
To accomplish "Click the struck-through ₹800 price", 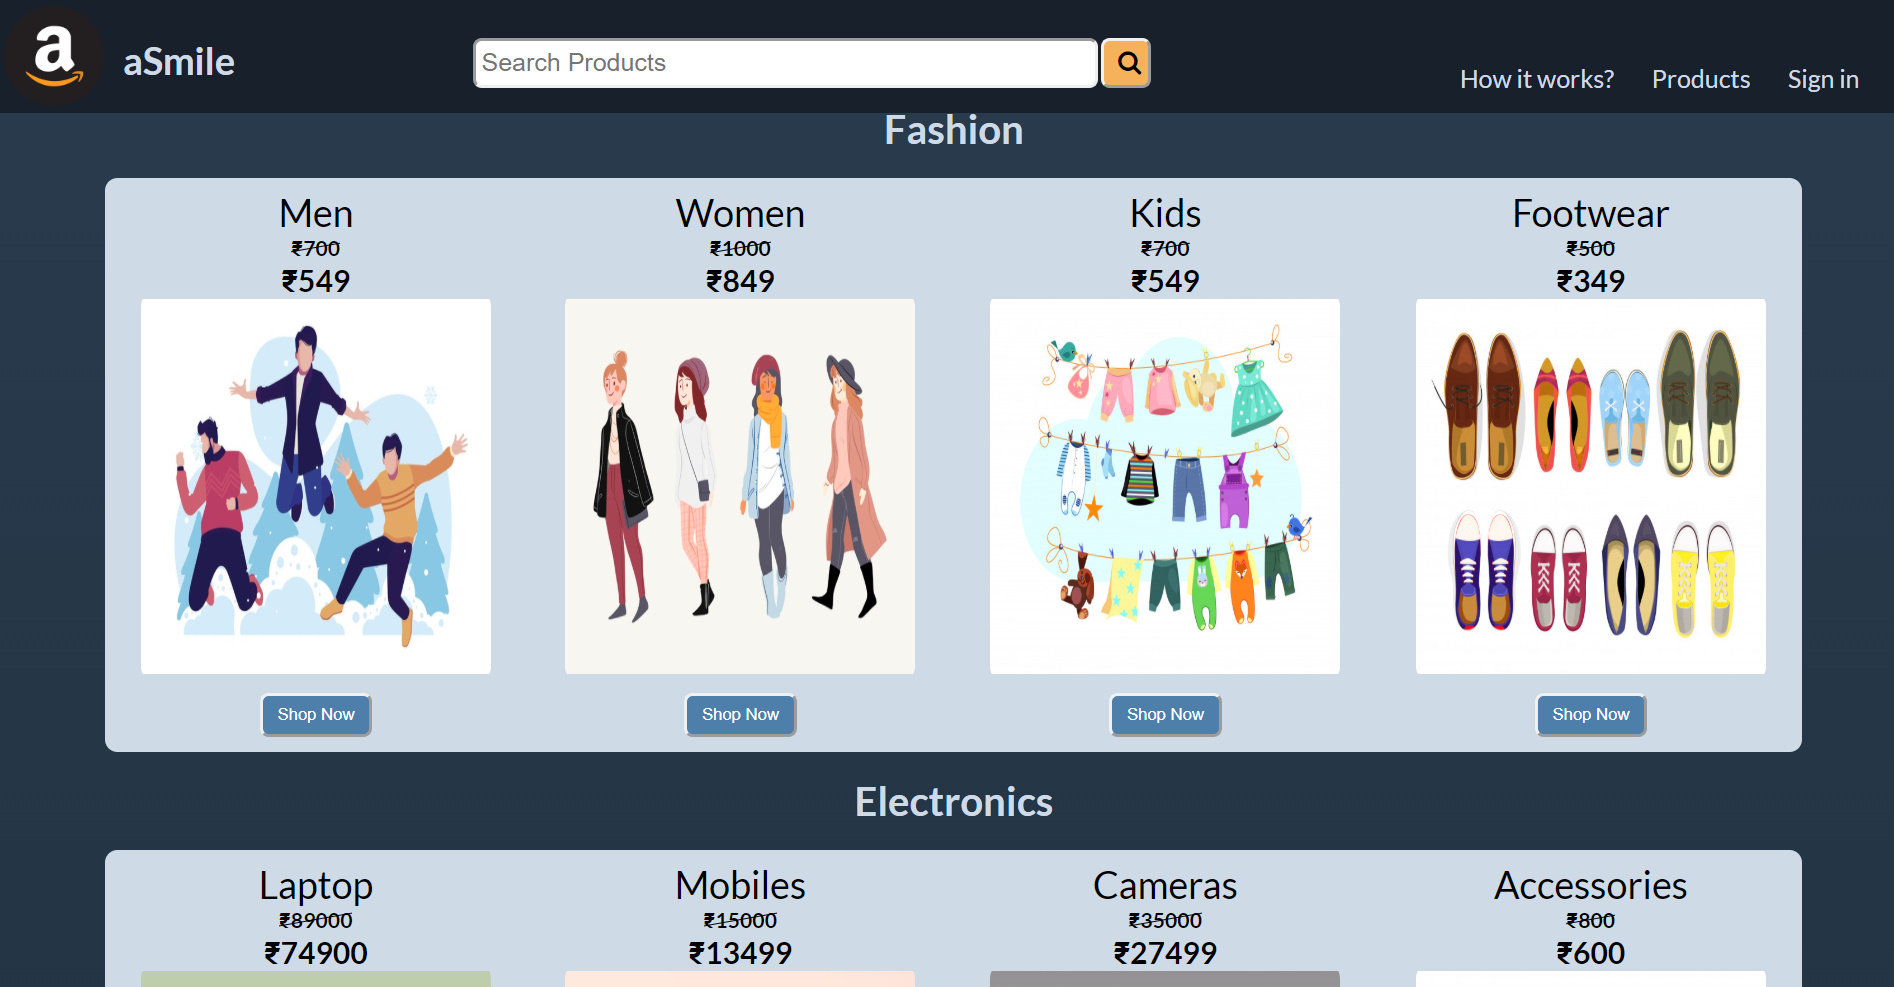I will tap(1591, 920).
